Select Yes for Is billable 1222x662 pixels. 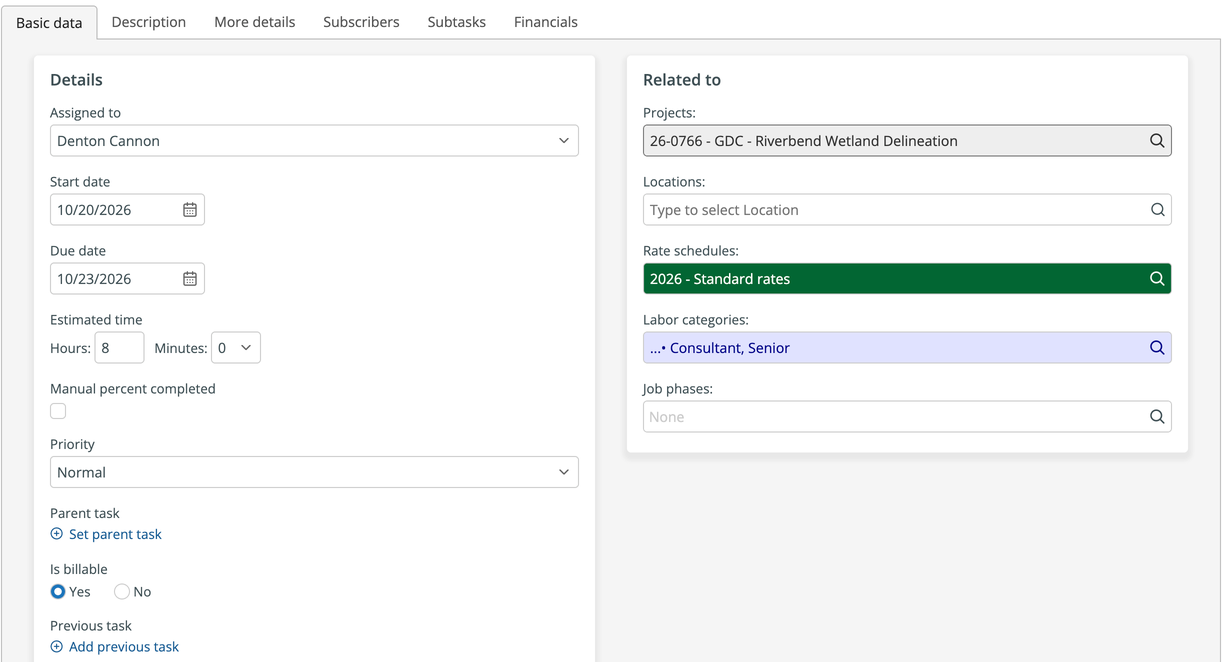point(58,592)
